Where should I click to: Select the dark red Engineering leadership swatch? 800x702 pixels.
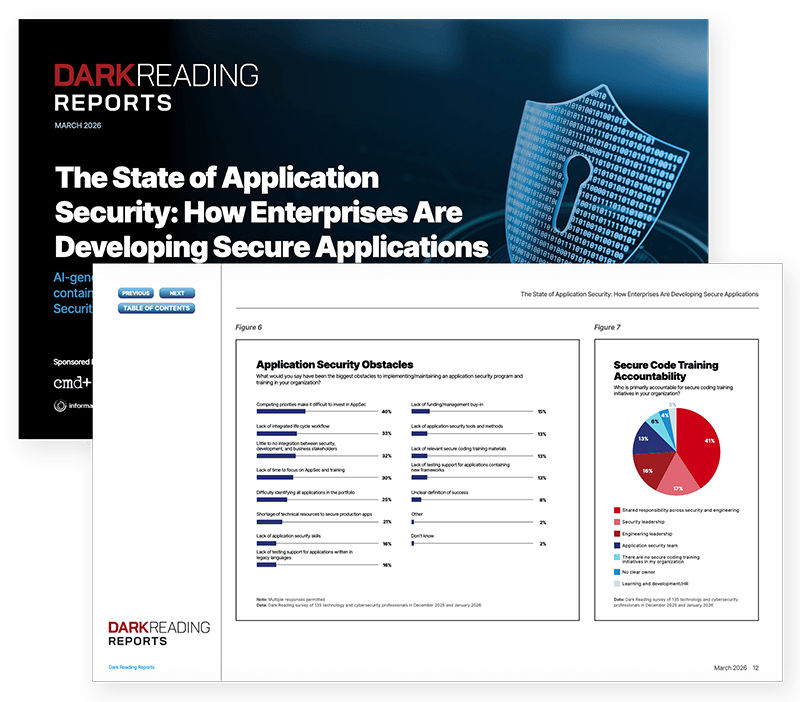[617, 534]
